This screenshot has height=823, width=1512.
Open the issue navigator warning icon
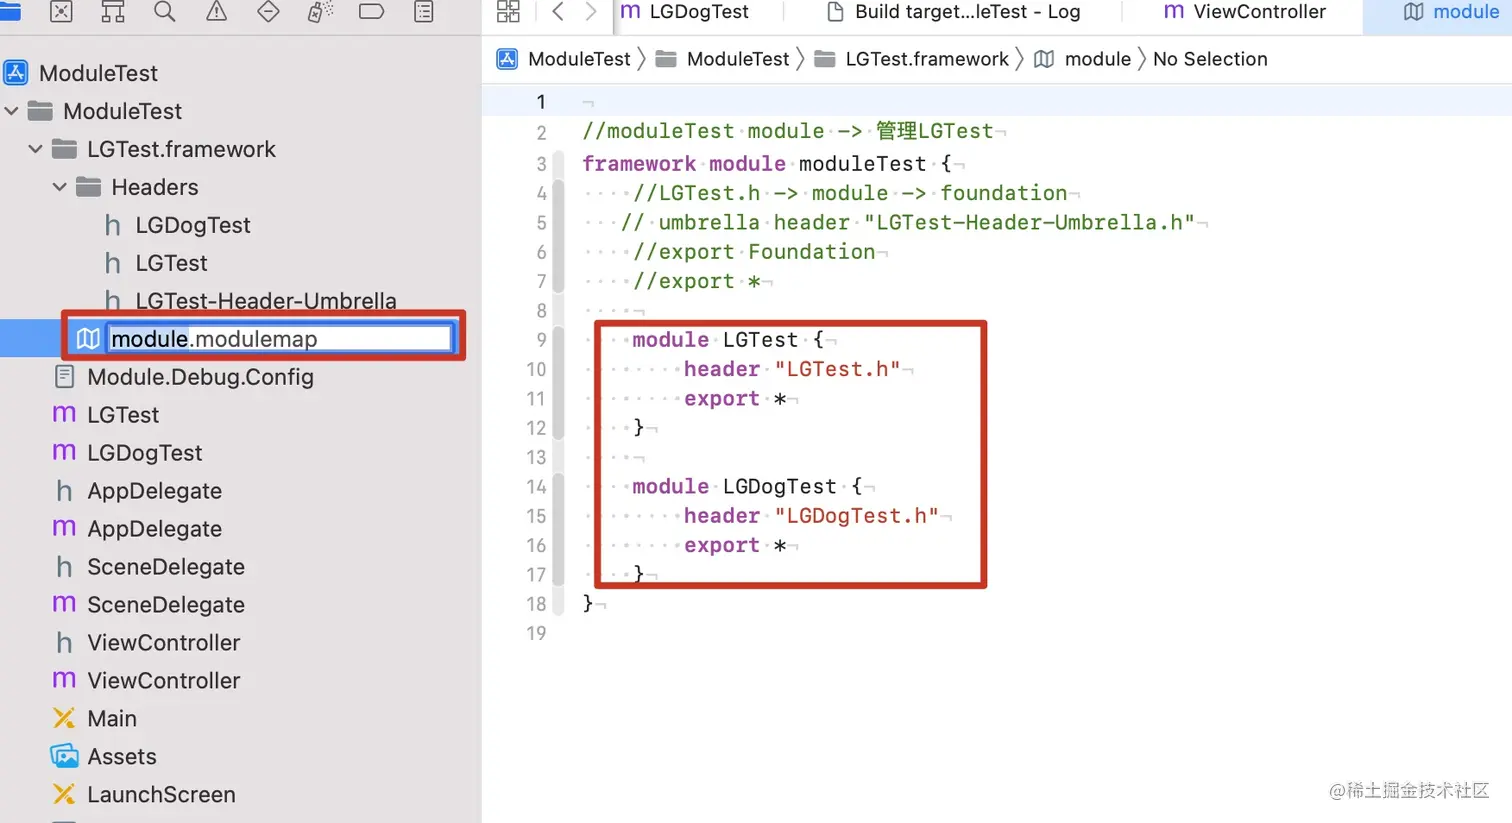coord(217,12)
